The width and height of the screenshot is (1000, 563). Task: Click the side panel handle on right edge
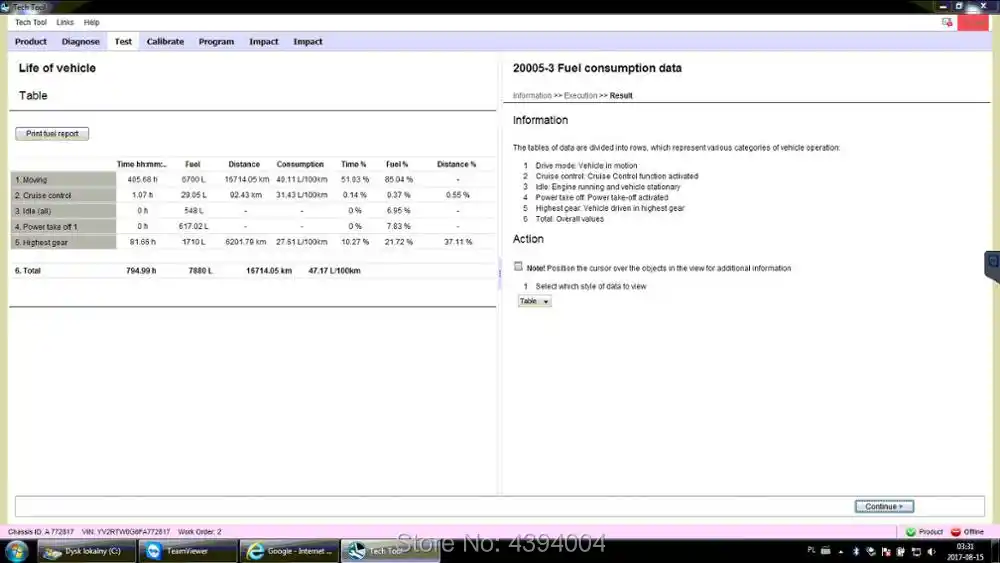pyautogui.click(x=992, y=267)
